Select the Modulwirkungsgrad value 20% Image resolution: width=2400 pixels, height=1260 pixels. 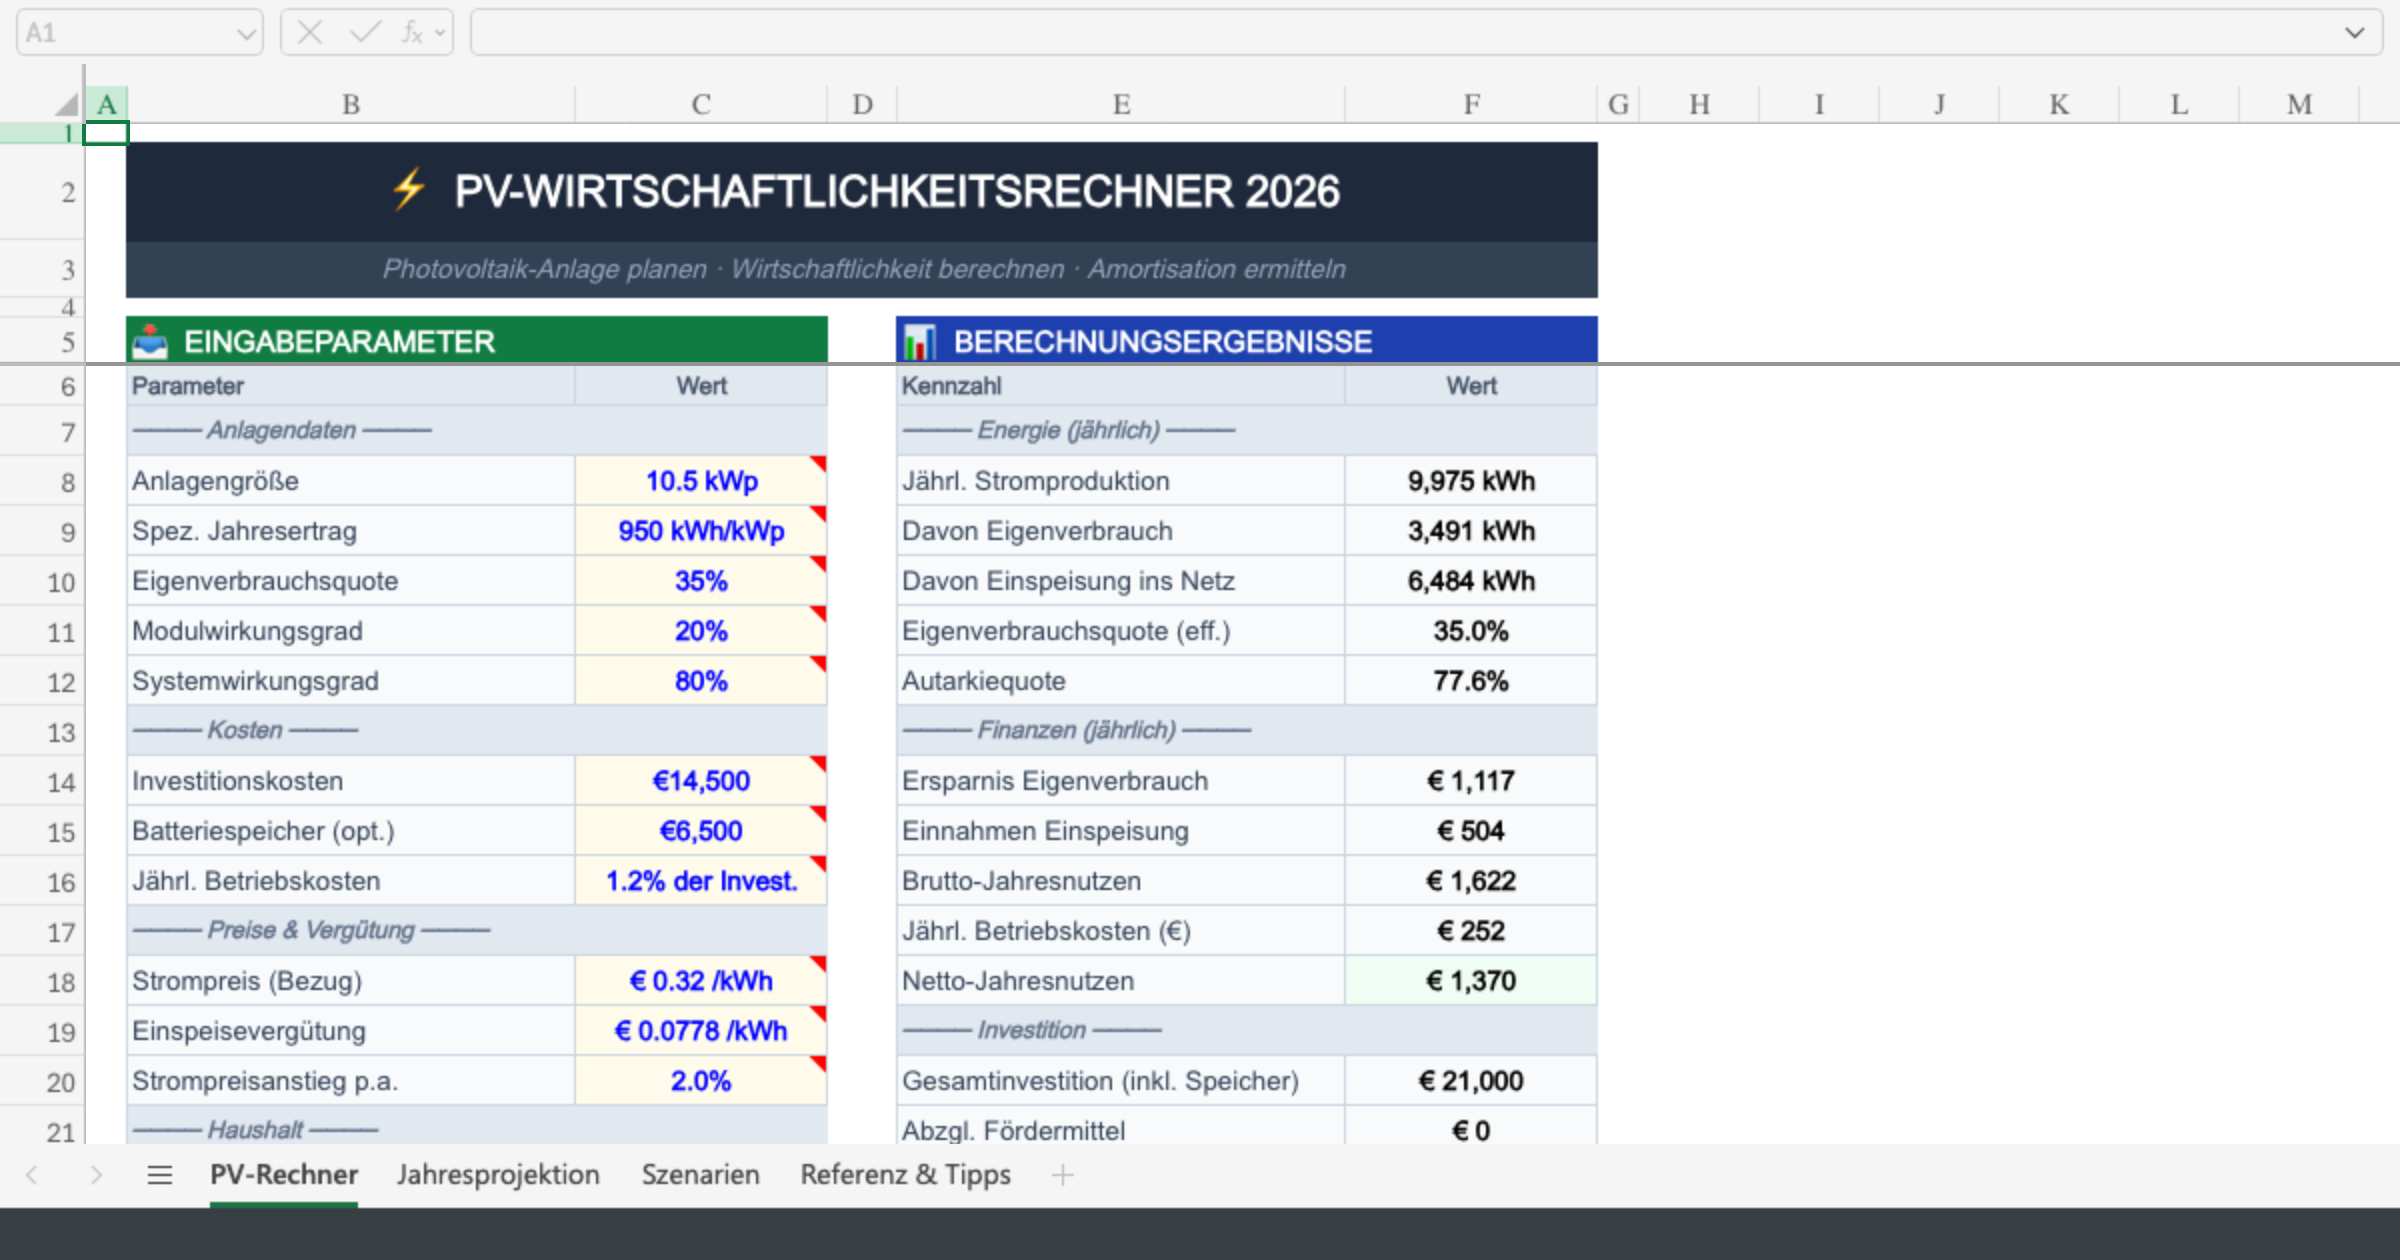701,631
